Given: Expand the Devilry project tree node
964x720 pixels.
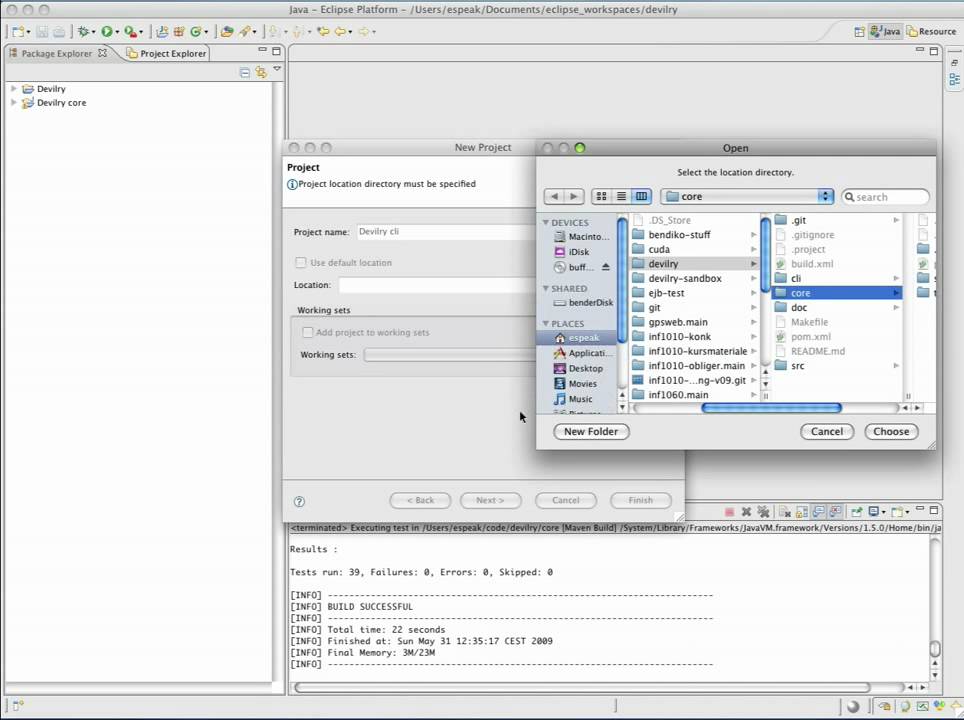Looking at the screenshot, I should (14, 89).
